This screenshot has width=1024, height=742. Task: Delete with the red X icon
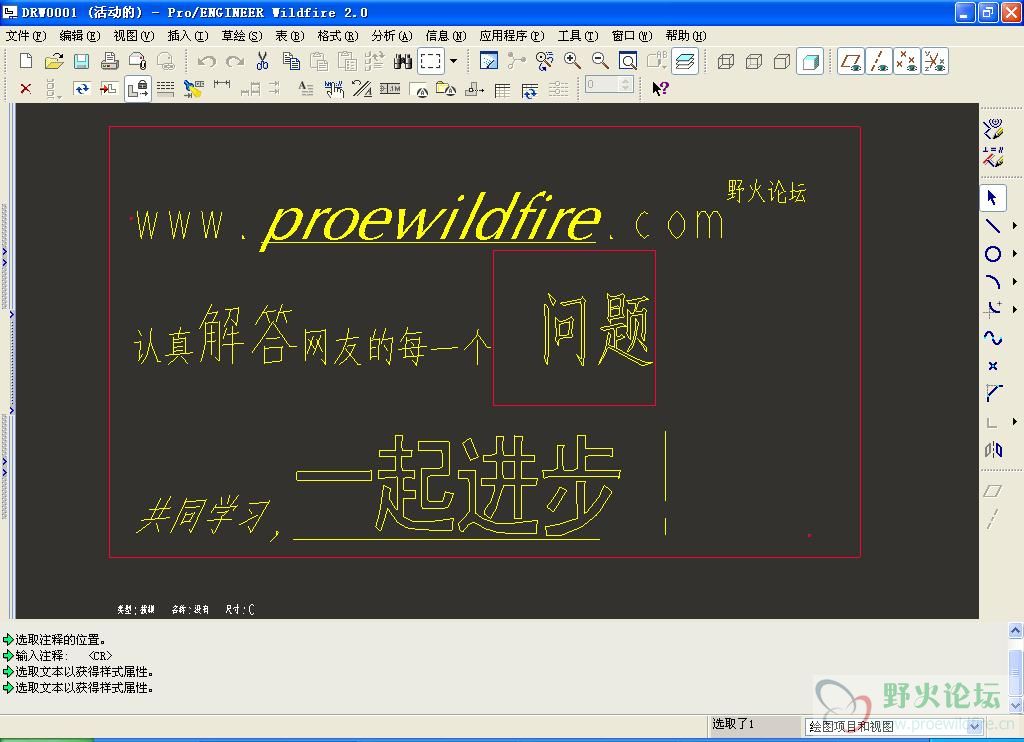click(25, 89)
